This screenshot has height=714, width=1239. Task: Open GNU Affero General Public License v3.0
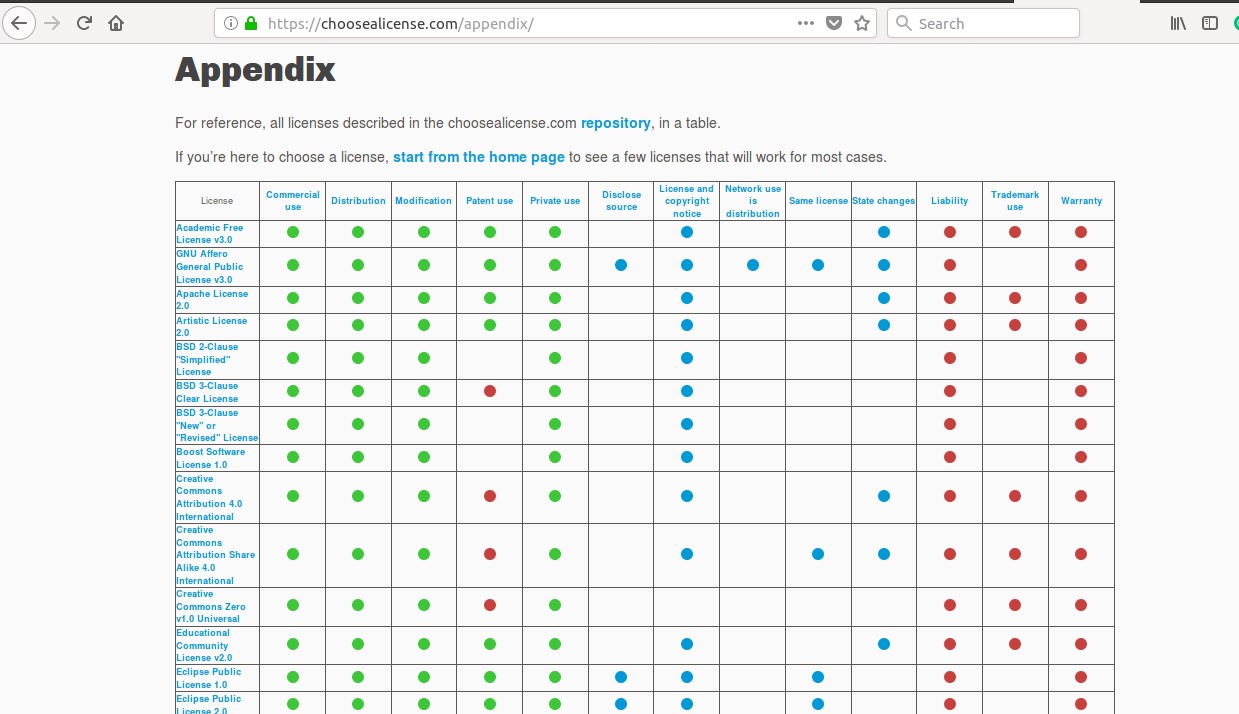click(210, 267)
